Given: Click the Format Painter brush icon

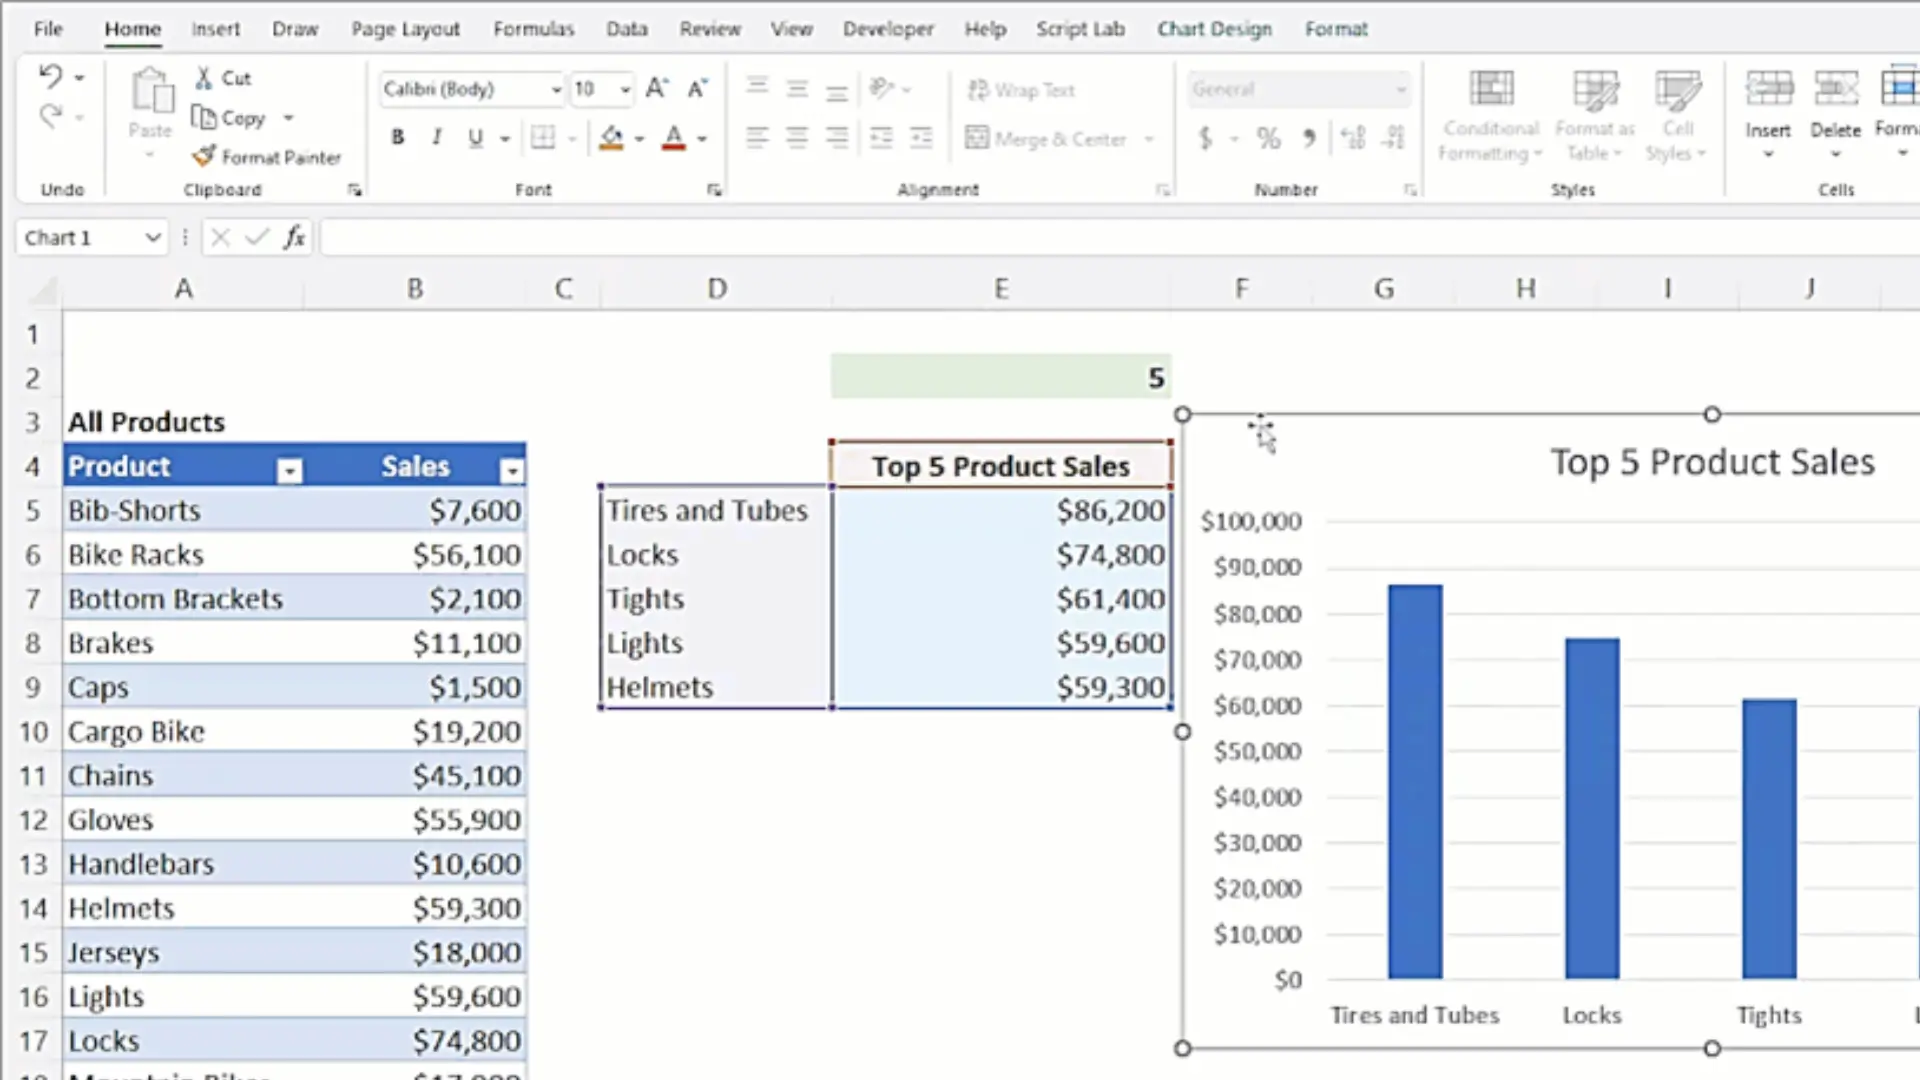Looking at the screenshot, I should click(204, 156).
